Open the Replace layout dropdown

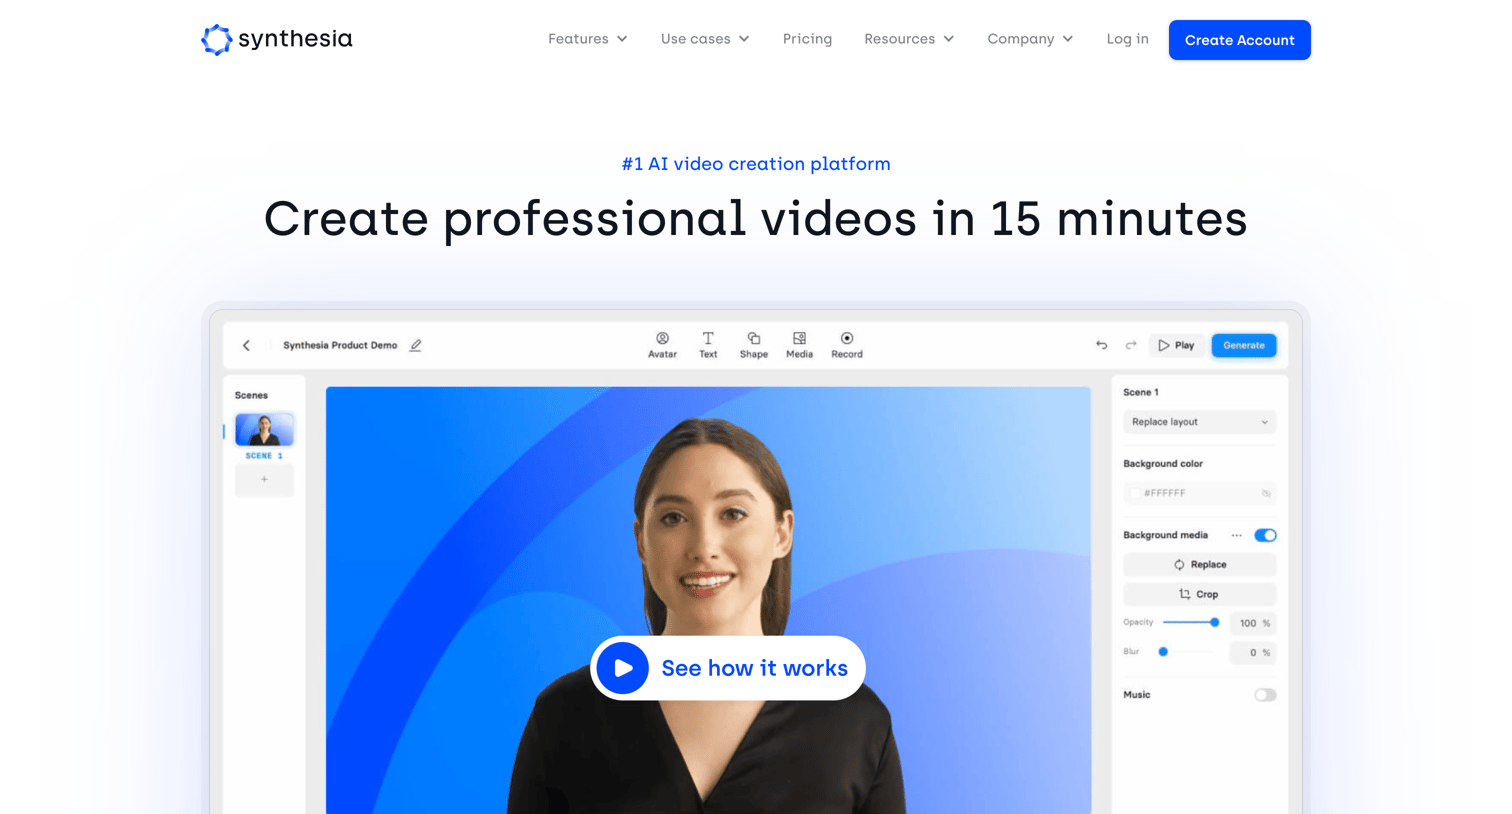point(1200,422)
